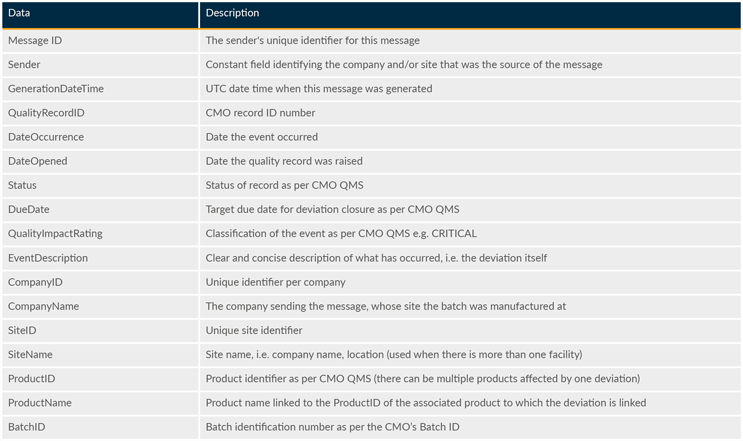Select the DateOpened row label
Screen dimensions: 743x441
(37, 161)
